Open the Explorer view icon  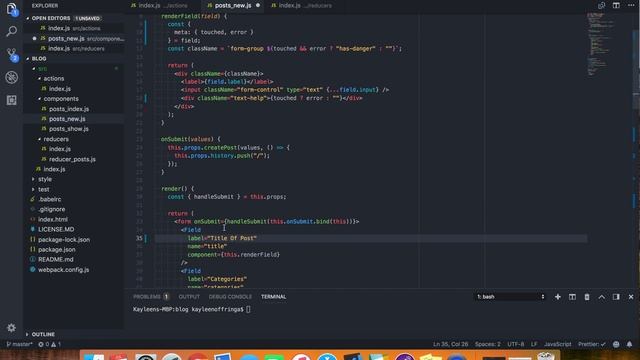11,9
